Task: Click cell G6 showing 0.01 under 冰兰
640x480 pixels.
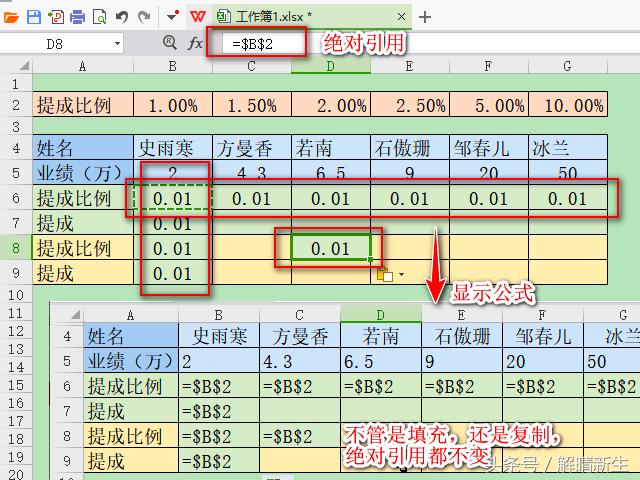Action: (567, 198)
